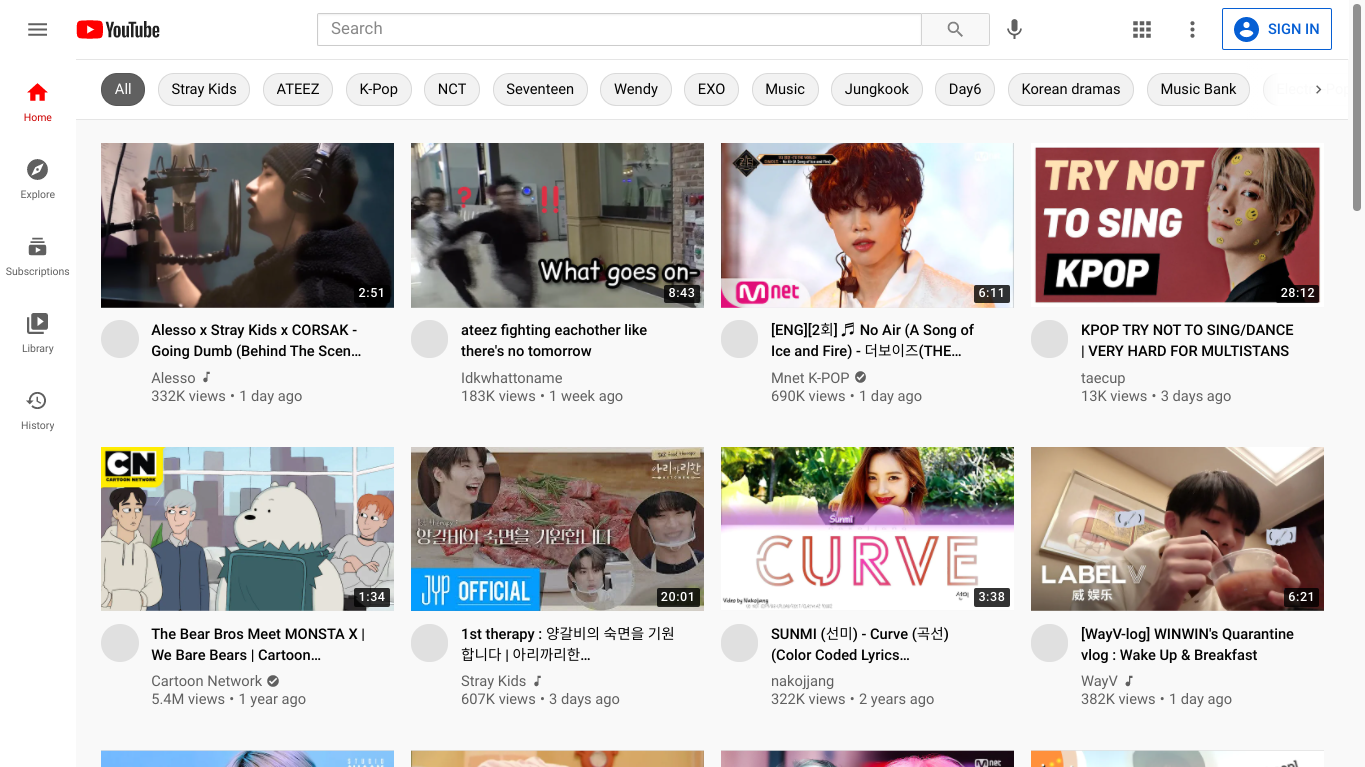This screenshot has width=1365, height=767.
Task: Filter by Stray Kids chip
Action: point(204,89)
